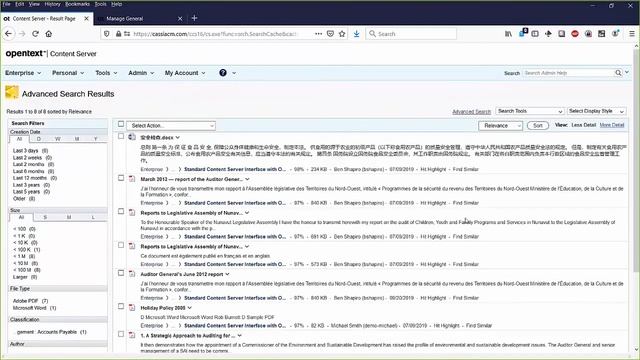Screen dimensions: 640x360
Task: Bookmark this page with the star
Action: 342,34
